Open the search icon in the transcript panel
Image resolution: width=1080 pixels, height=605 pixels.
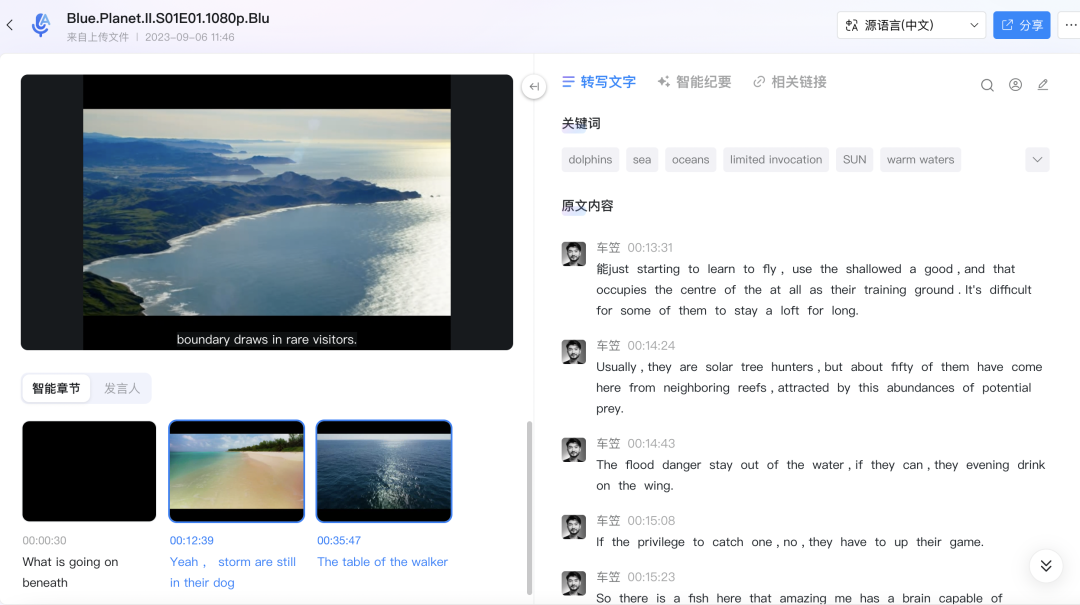[987, 85]
